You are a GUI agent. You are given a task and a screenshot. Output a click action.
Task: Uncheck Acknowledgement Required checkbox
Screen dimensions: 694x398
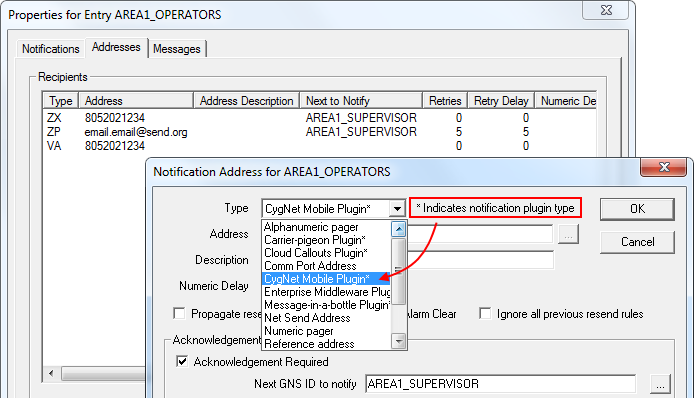click(x=182, y=361)
